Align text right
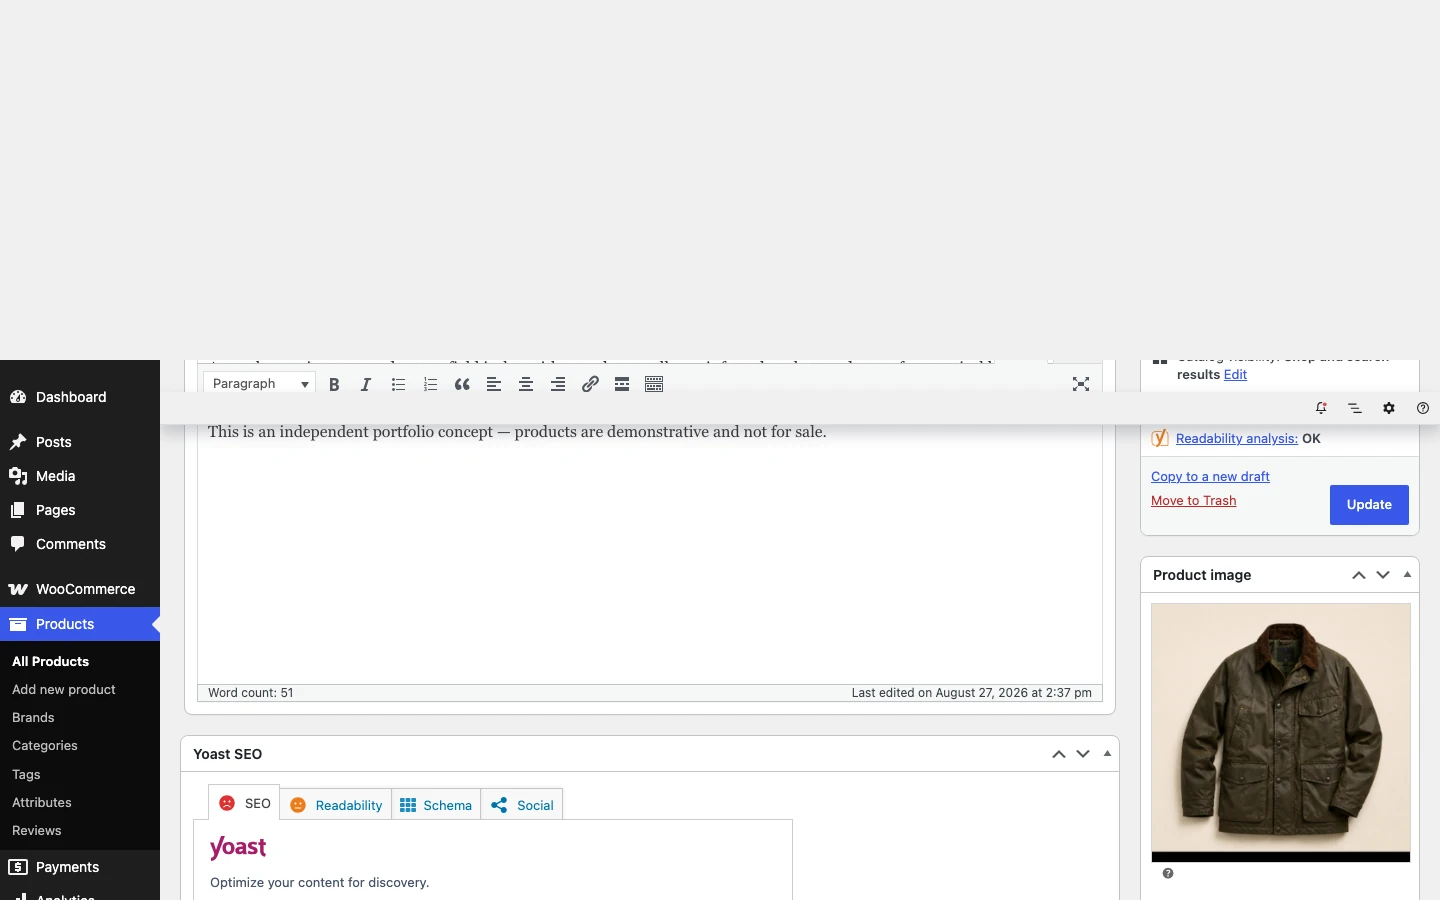 coord(558,384)
